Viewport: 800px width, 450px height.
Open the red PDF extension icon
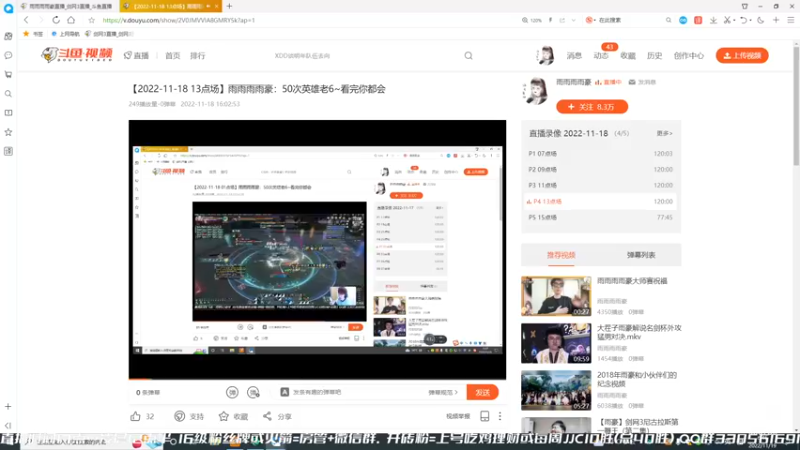tap(698, 20)
